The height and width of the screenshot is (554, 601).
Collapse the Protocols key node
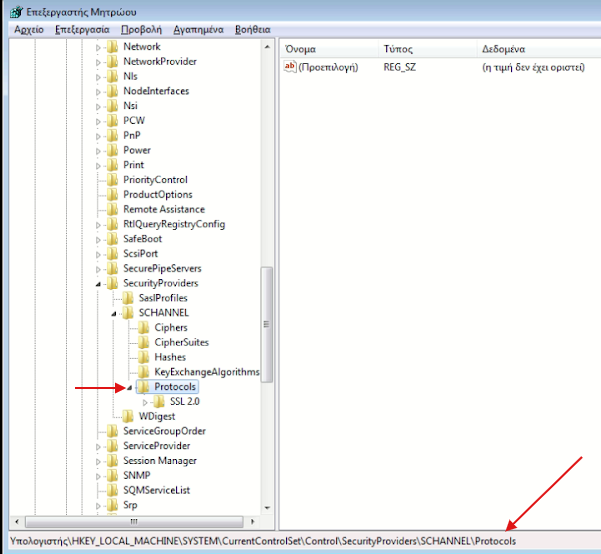130,387
